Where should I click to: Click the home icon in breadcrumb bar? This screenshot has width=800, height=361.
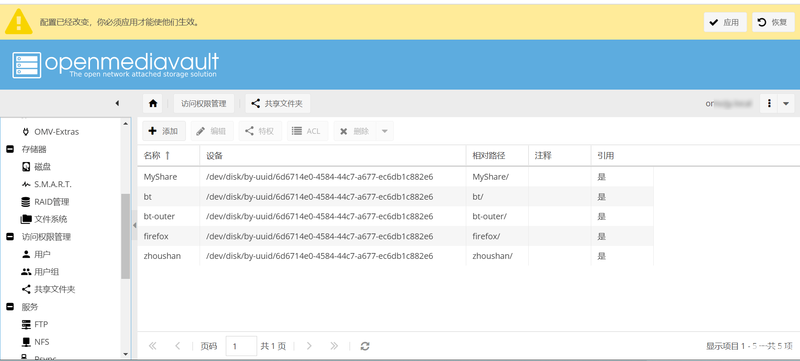pos(153,104)
